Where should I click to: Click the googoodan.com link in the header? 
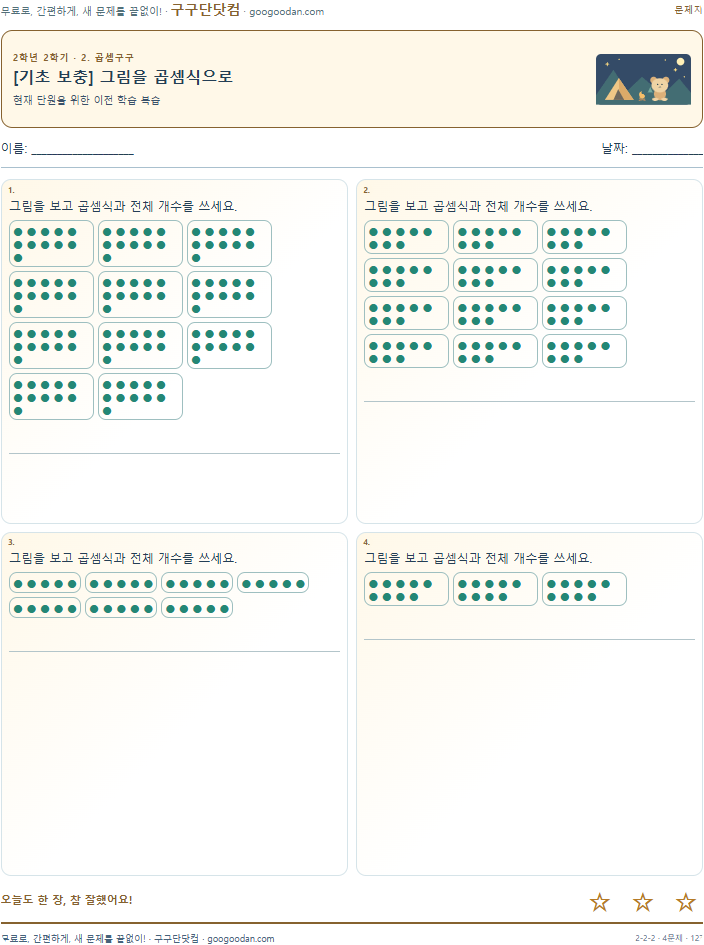[x=286, y=11]
